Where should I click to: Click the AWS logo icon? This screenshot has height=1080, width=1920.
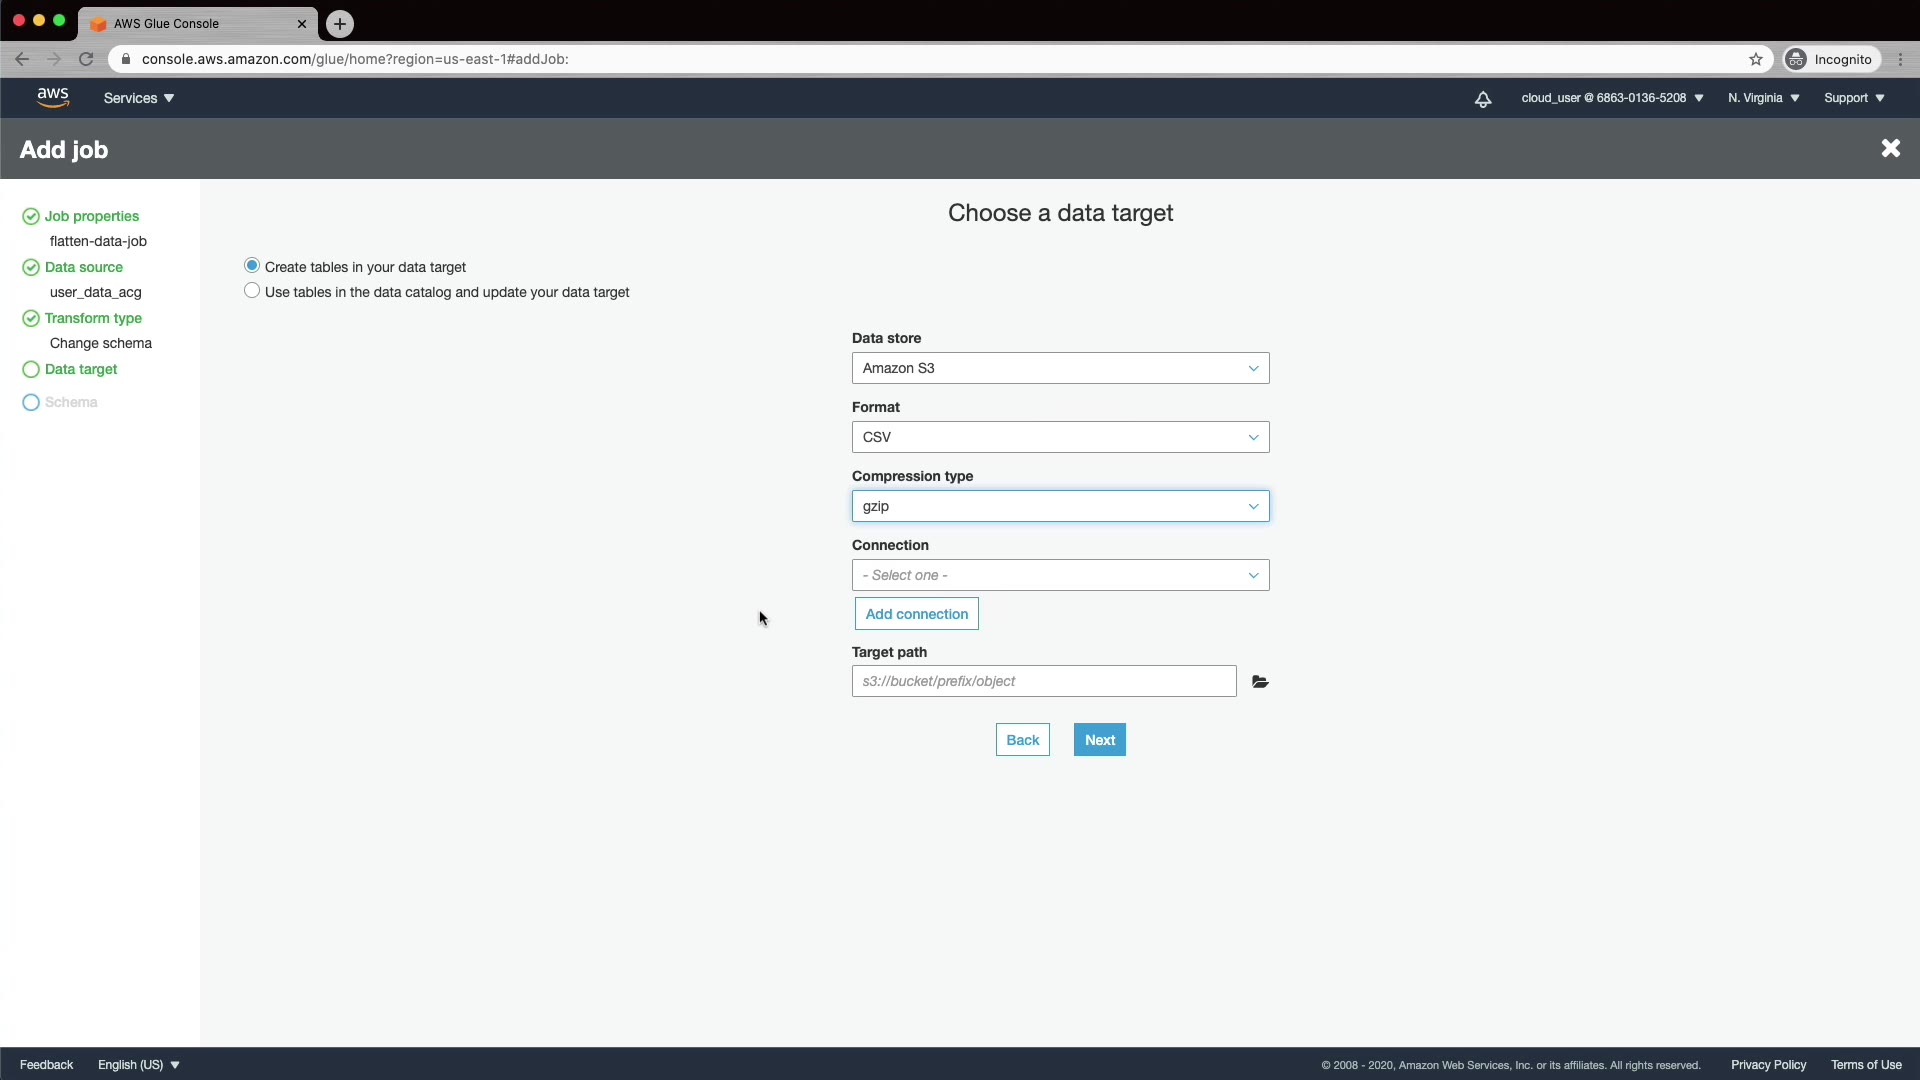(53, 98)
